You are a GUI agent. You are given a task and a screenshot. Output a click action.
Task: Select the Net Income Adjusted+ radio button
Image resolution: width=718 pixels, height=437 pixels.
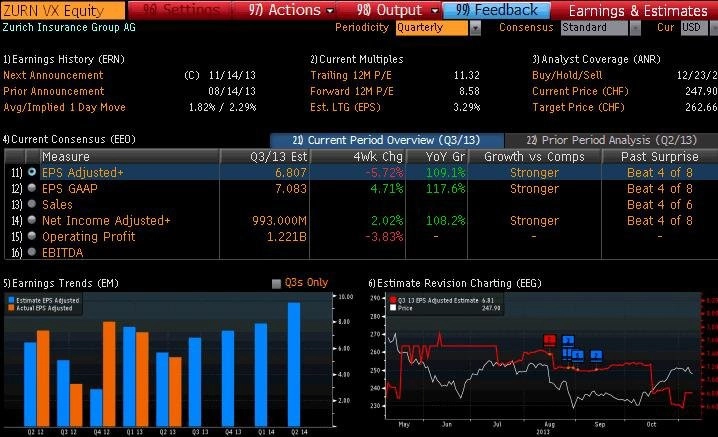coord(32,220)
